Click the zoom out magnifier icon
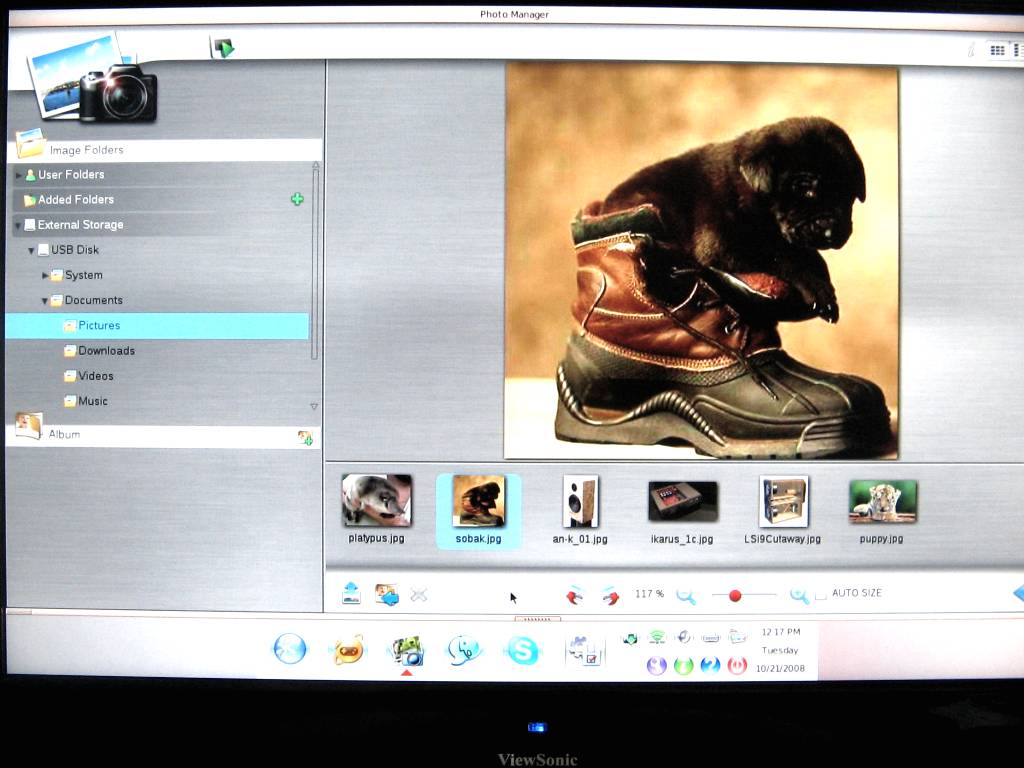The image size is (1024, 768). click(686, 596)
